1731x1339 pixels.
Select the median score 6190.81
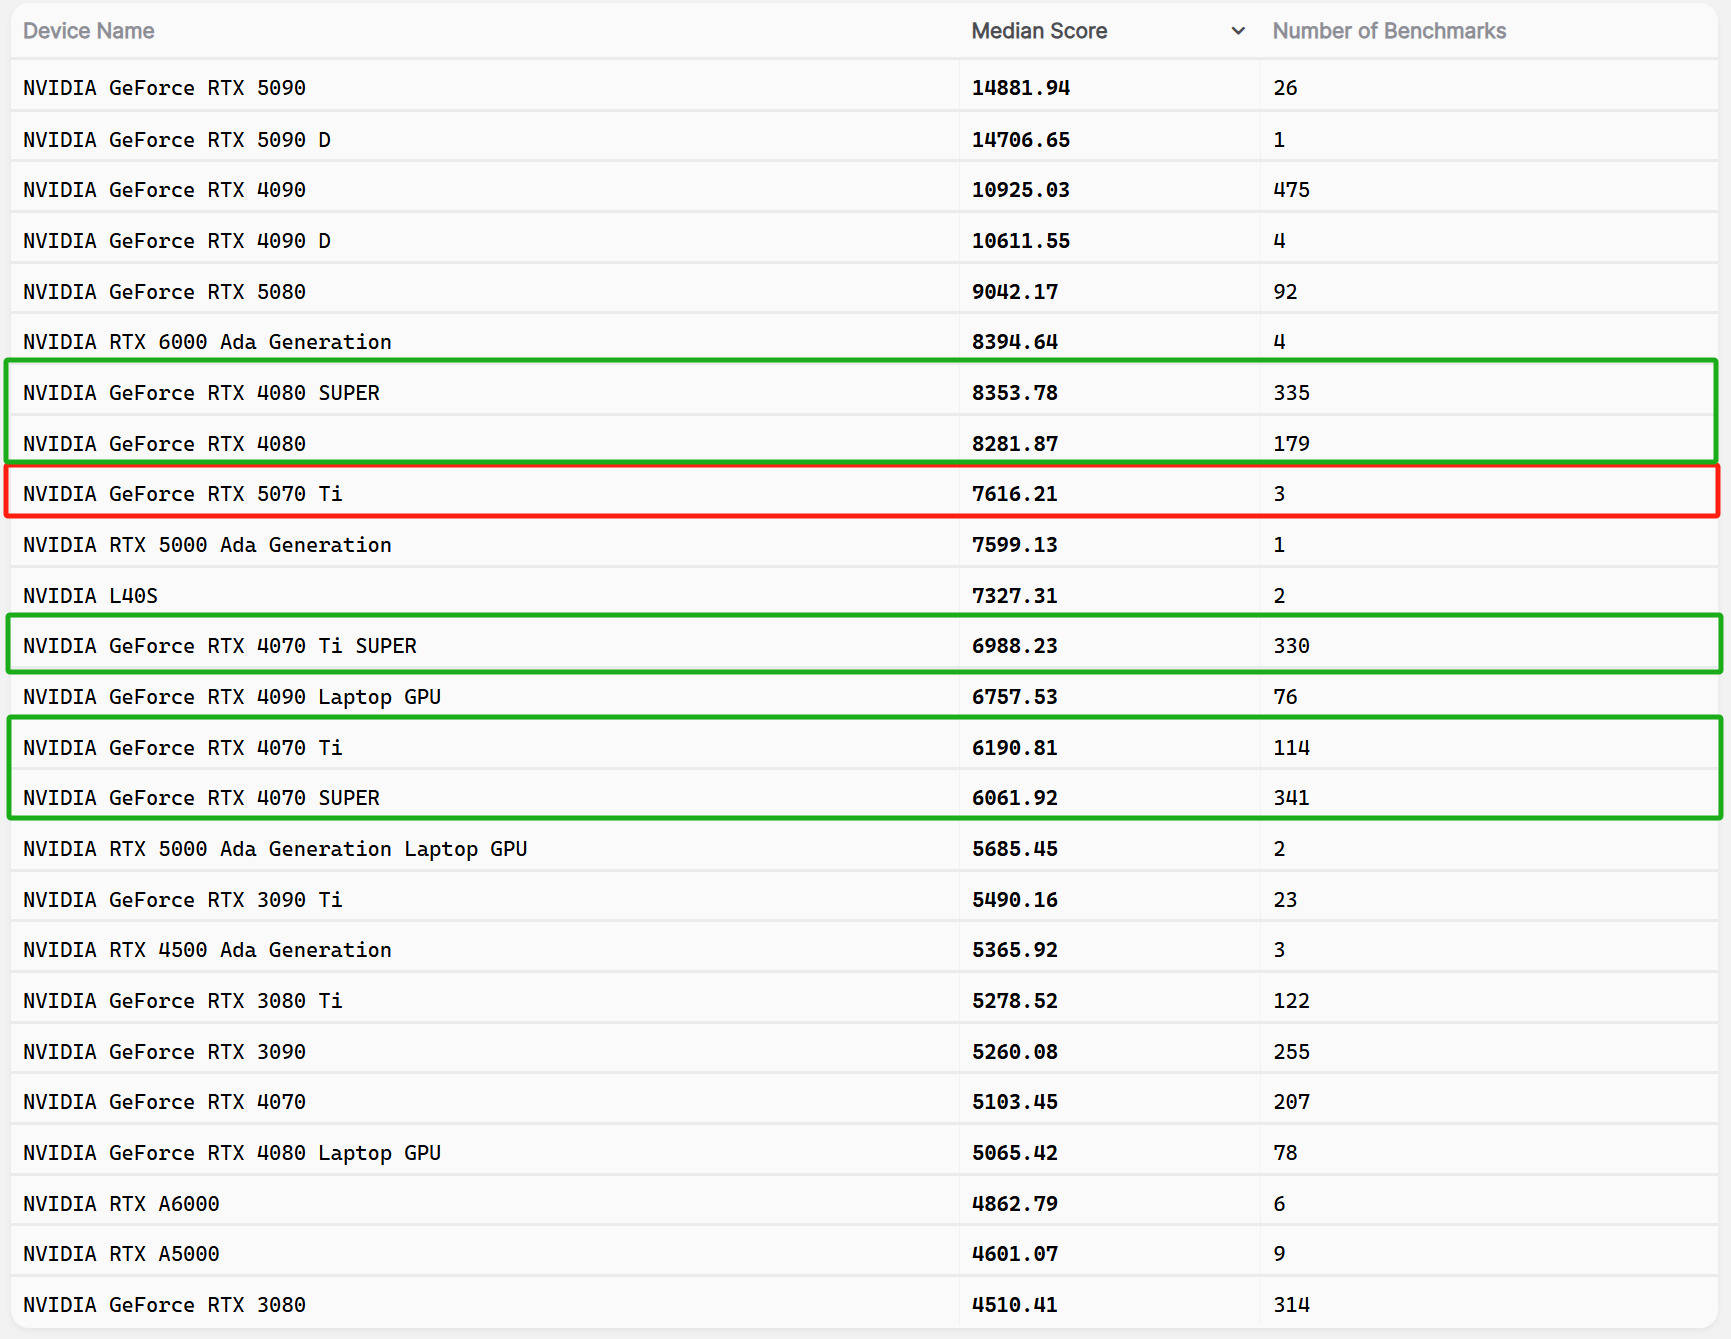pyautogui.click(x=1015, y=748)
